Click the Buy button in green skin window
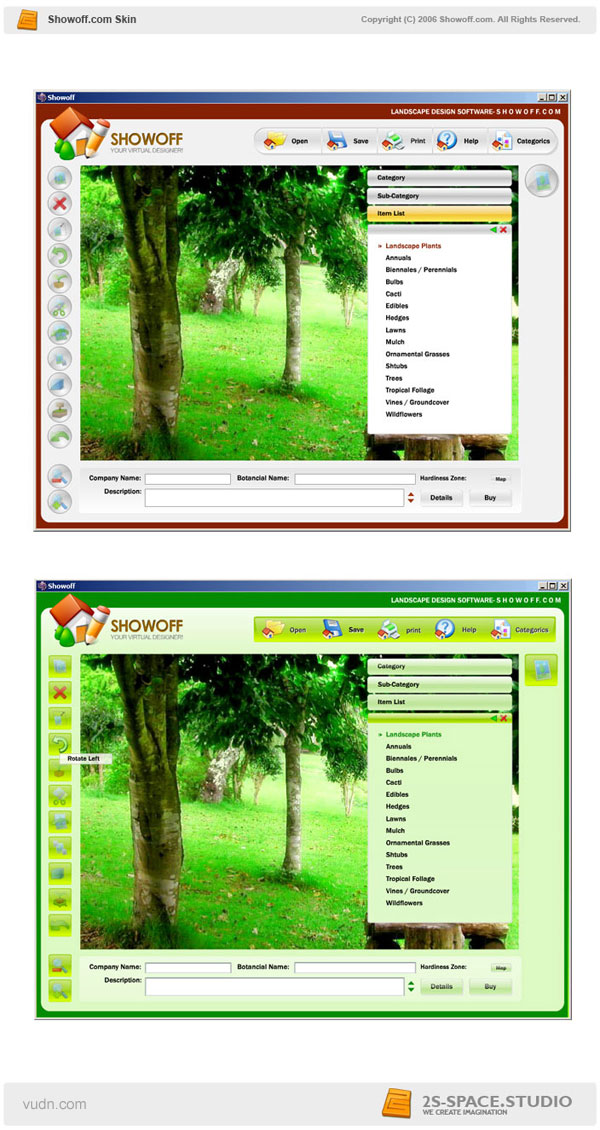600x1130 pixels. 491,987
